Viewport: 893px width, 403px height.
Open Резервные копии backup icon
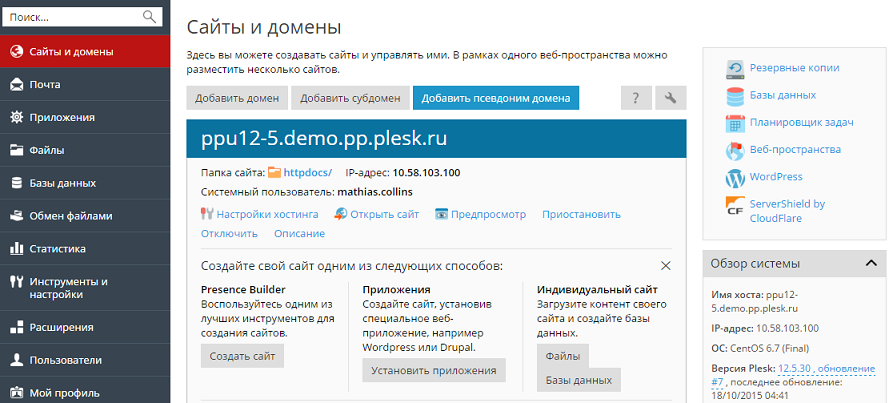coord(735,68)
